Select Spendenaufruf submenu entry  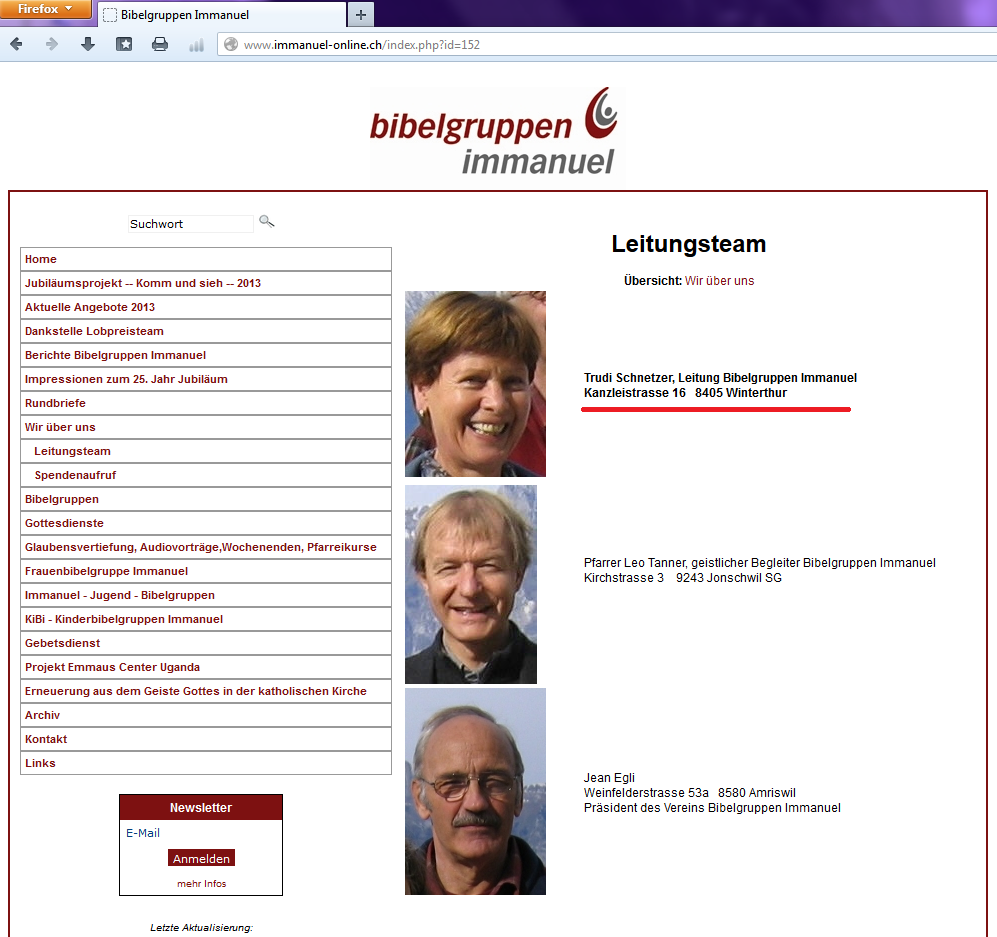point(75,475)
